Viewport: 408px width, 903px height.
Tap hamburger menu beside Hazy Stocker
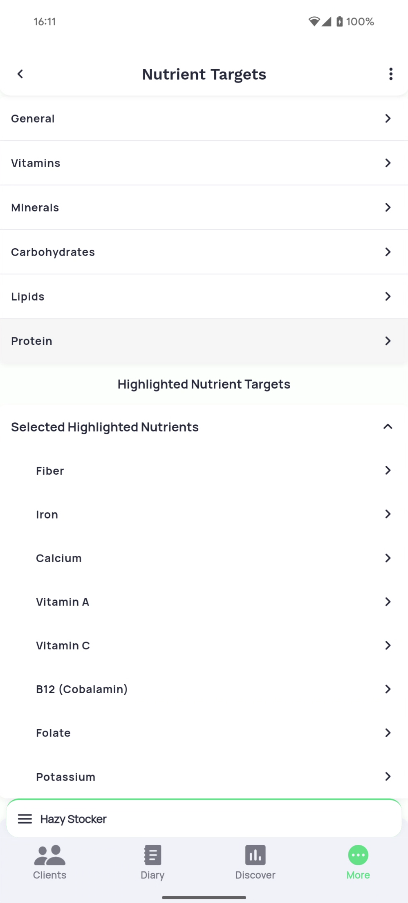click(x=25, y=819)
